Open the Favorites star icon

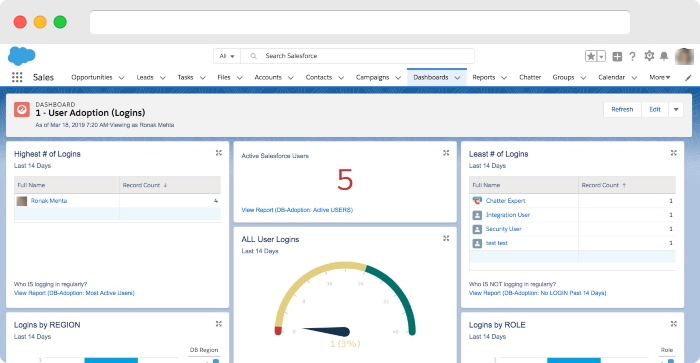[591, 56]
